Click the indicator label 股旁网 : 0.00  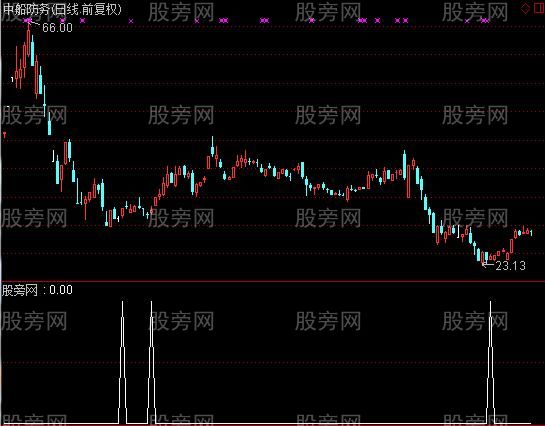tap(37, 290)
